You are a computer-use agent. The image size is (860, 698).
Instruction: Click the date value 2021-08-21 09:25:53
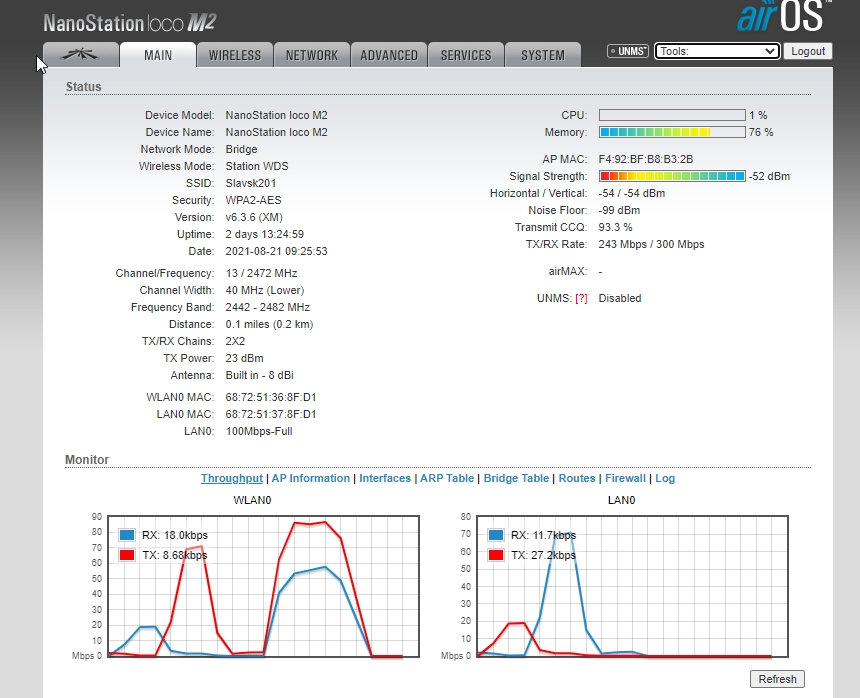[276, 251]
